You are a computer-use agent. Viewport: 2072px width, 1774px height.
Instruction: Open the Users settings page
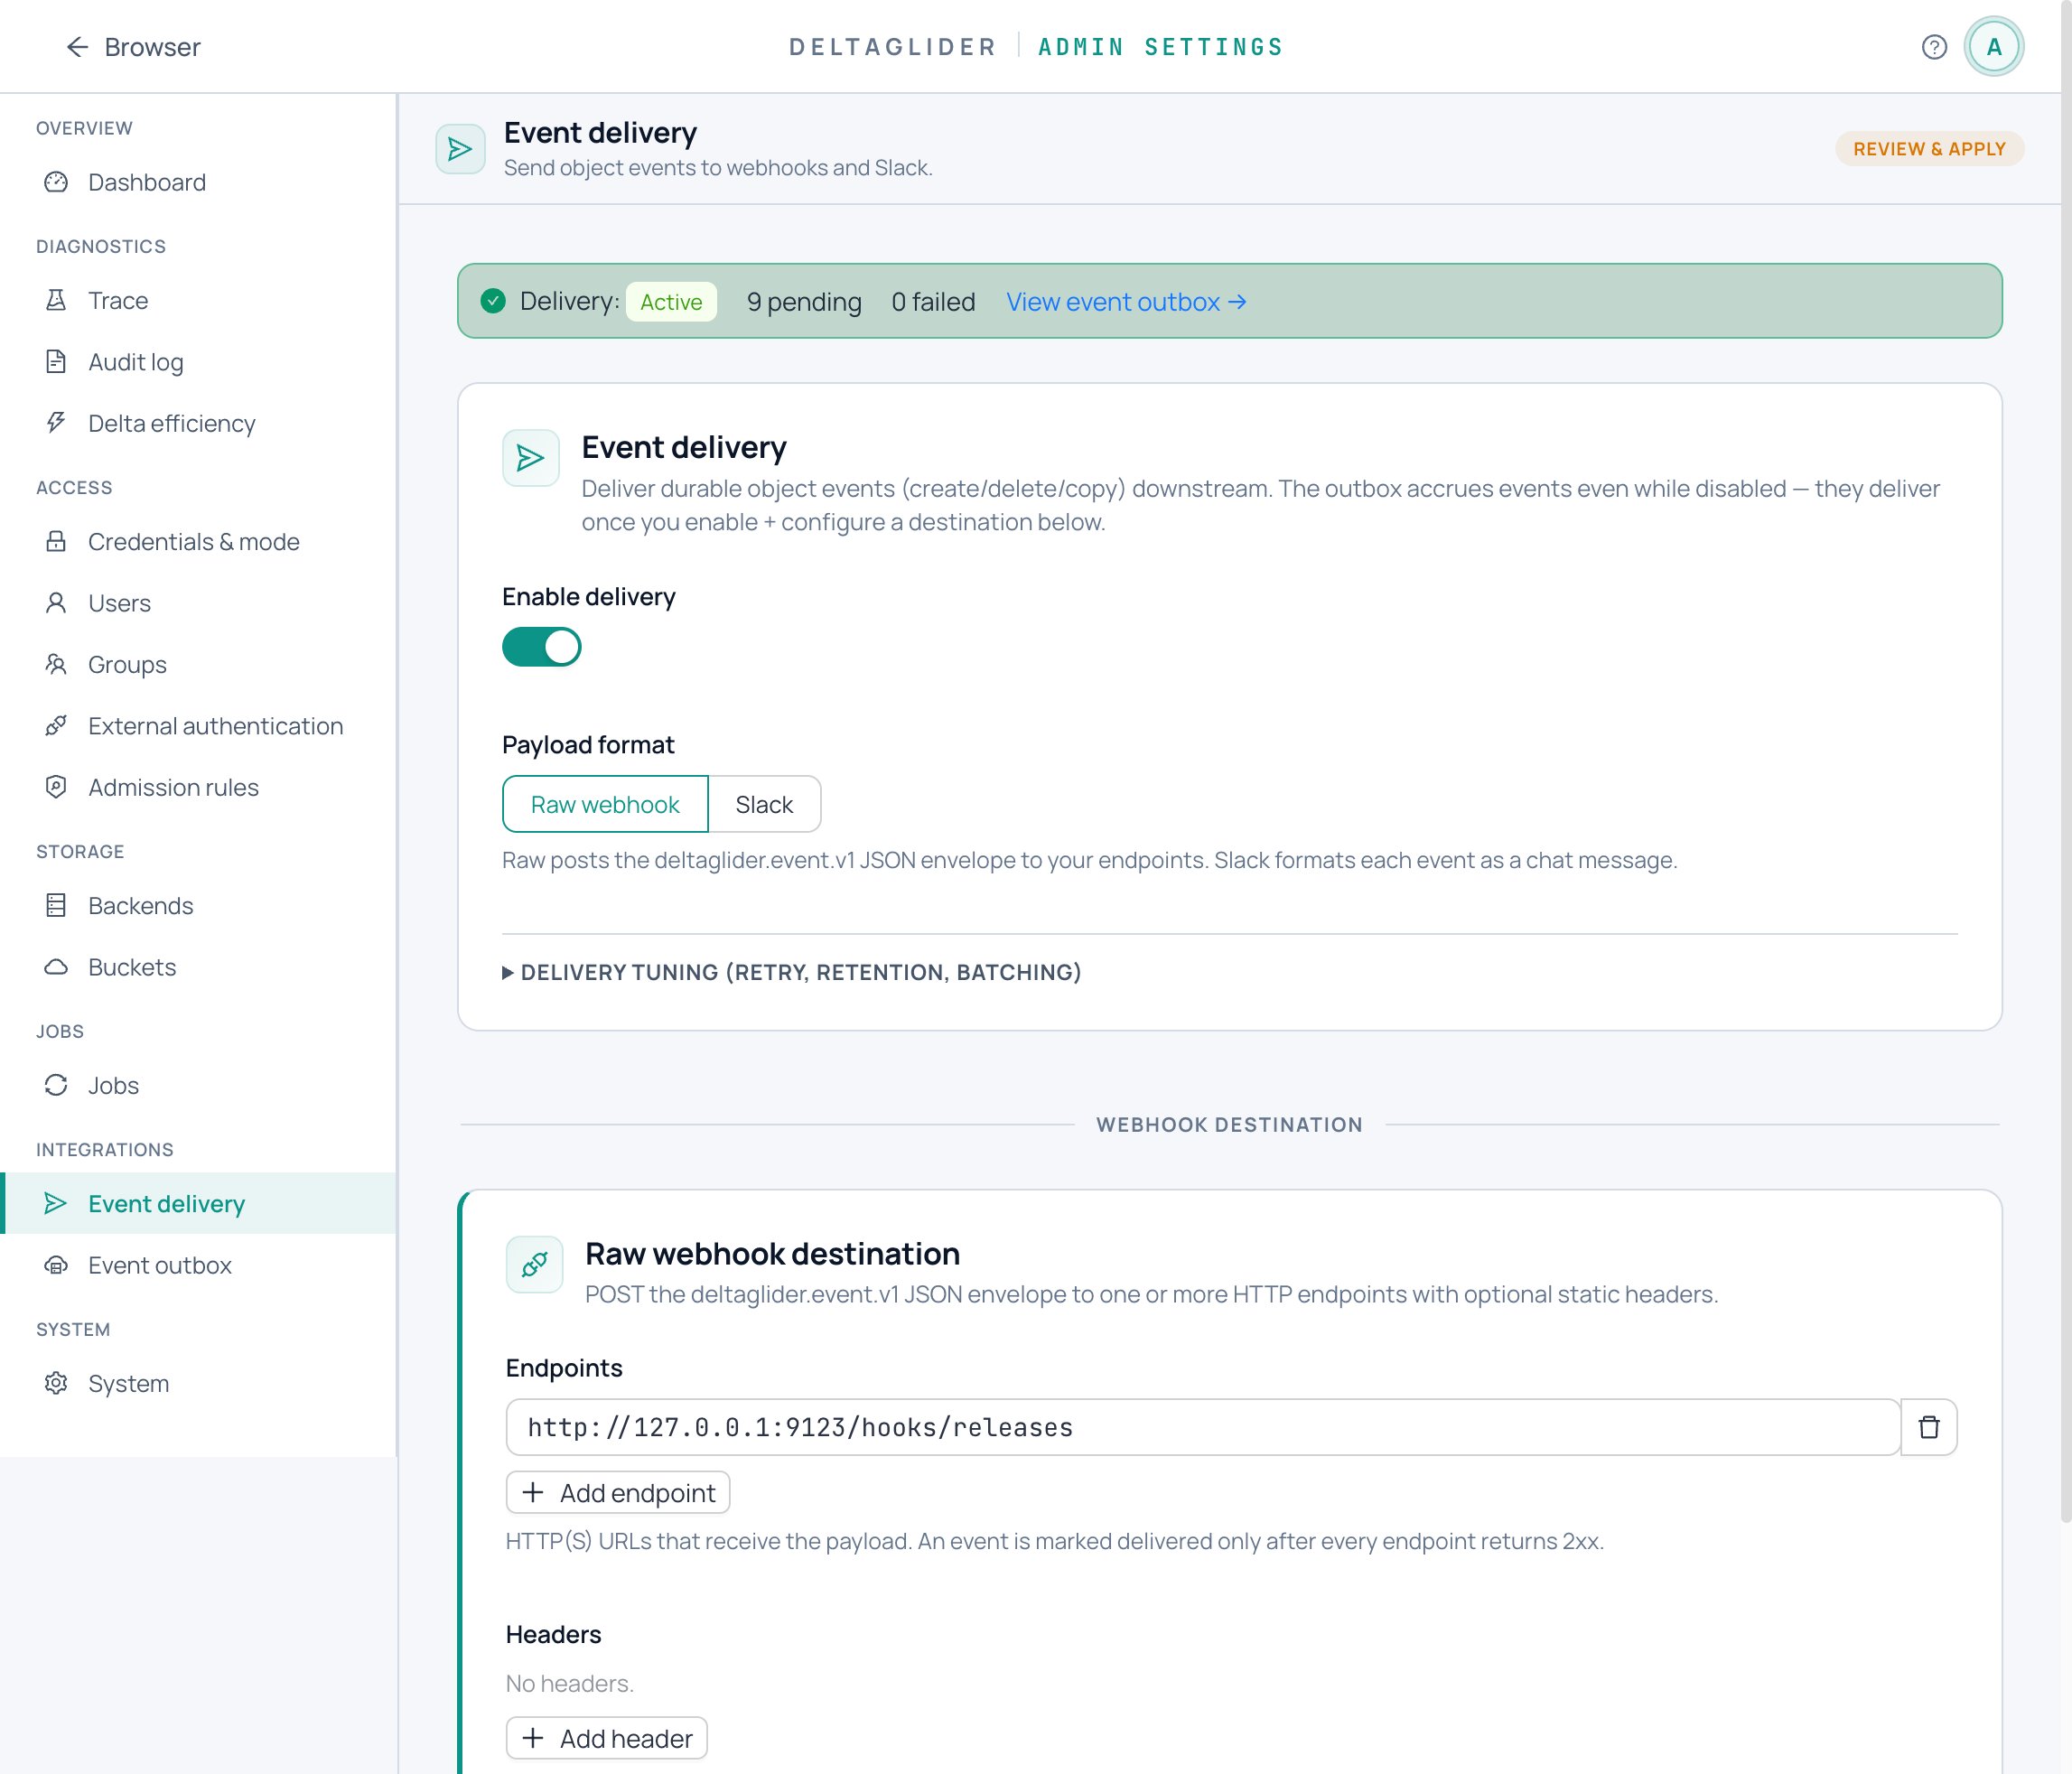click(x=198, y=603)
